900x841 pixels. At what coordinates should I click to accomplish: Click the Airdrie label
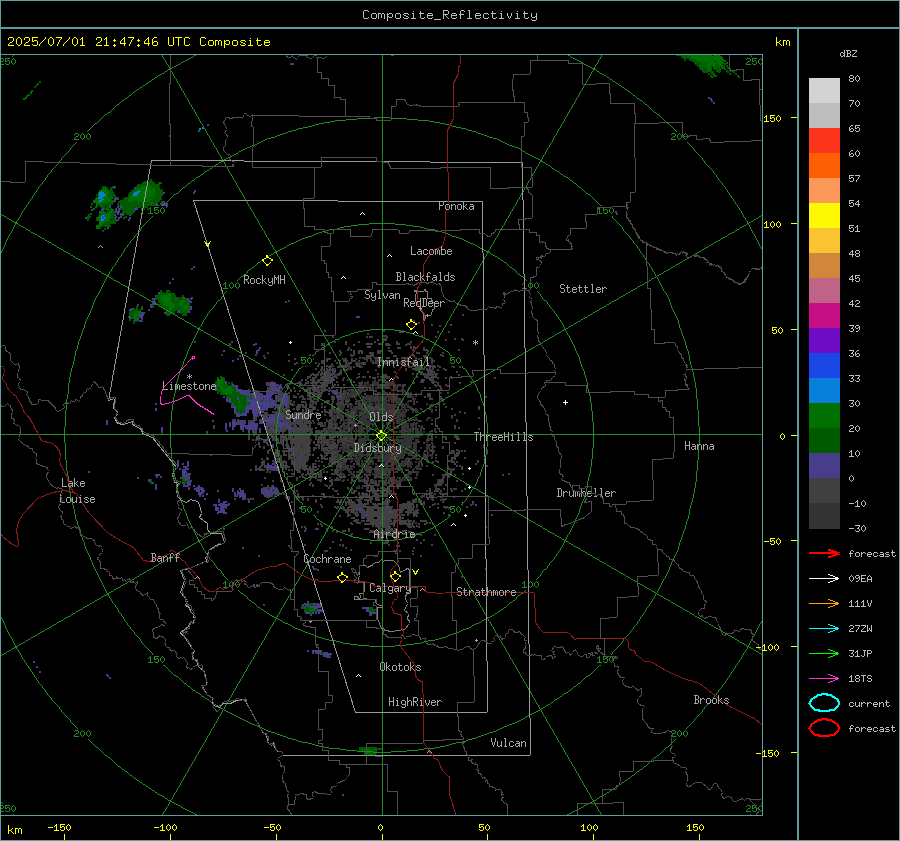click(394, 534)
